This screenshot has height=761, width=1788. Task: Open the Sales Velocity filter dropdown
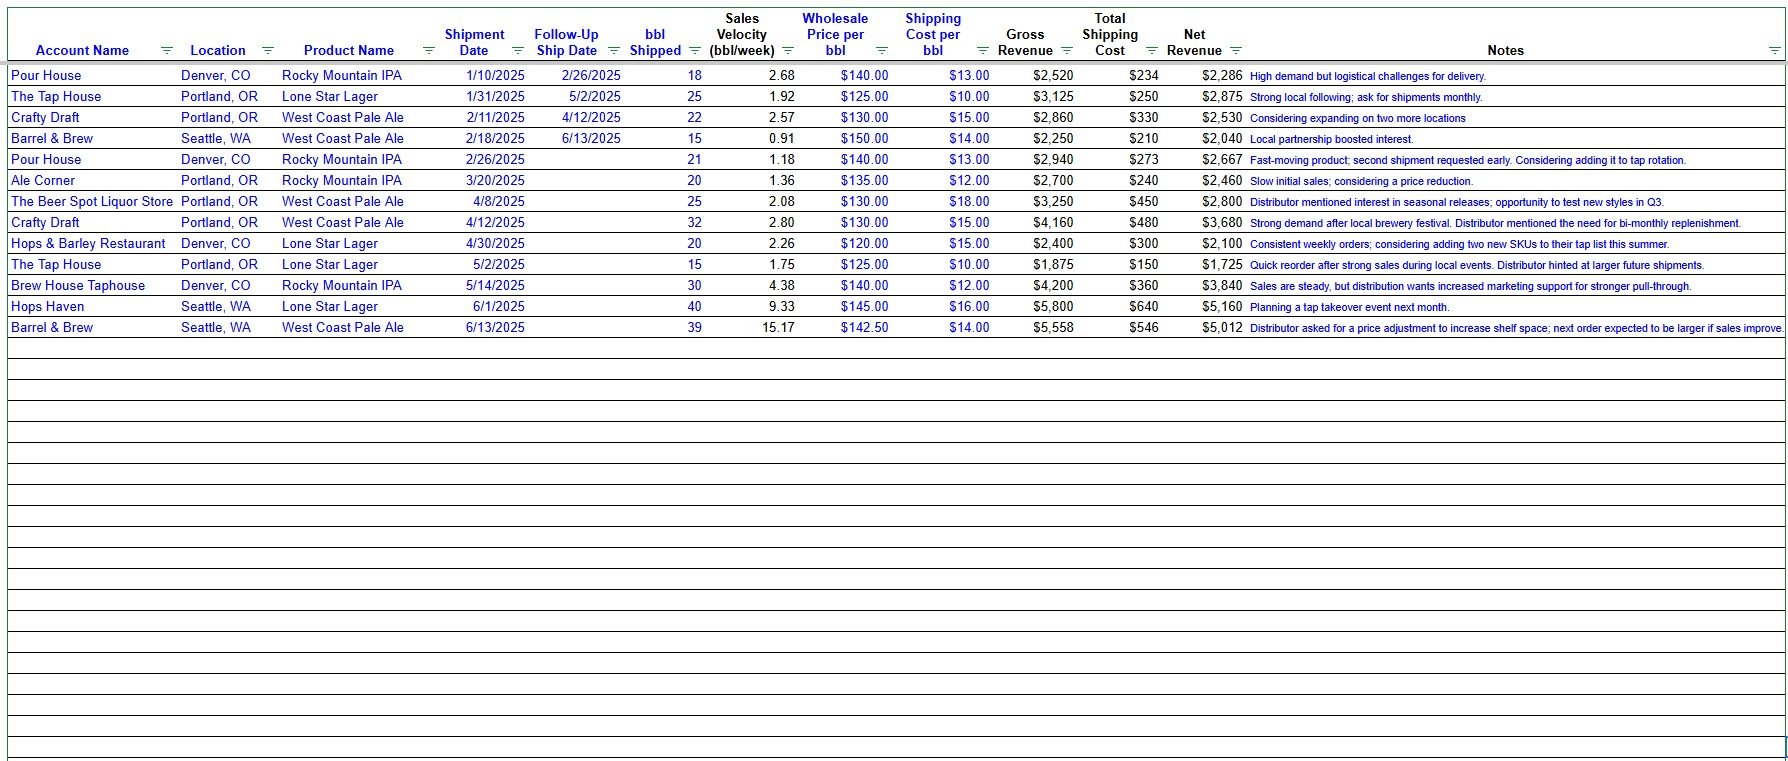[x=788, y=51]
